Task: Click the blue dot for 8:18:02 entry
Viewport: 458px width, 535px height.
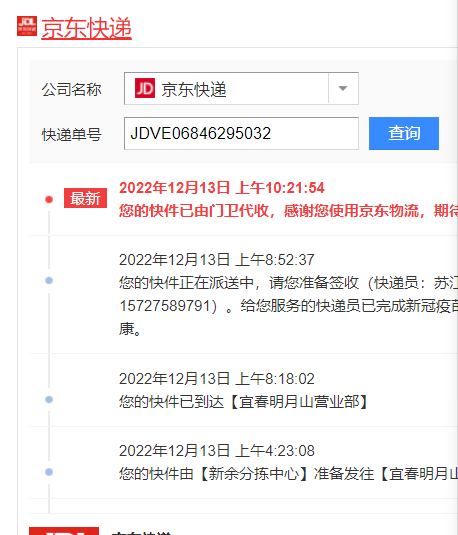Action: [x=49, y=399]
